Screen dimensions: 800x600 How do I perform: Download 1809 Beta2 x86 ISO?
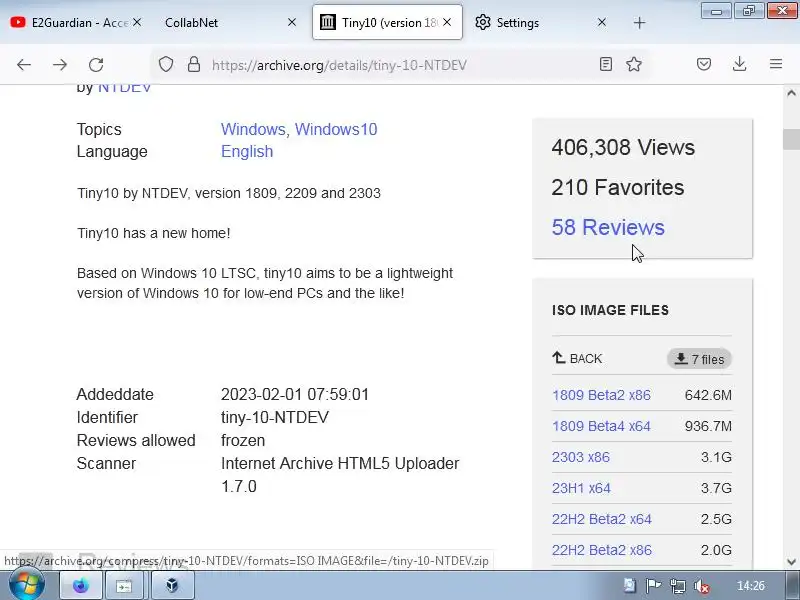(x=601, y=395)
